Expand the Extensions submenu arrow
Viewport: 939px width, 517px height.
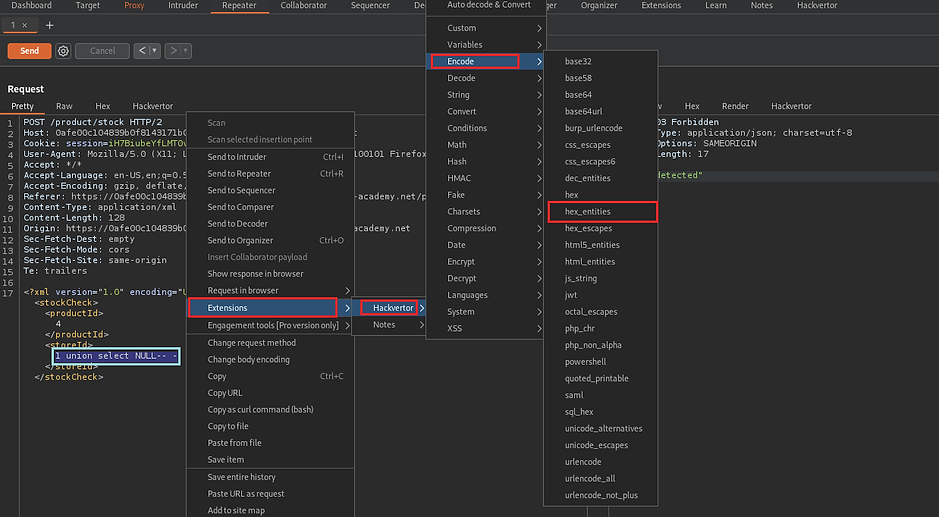pyautogui.click(x=347, y=307)
